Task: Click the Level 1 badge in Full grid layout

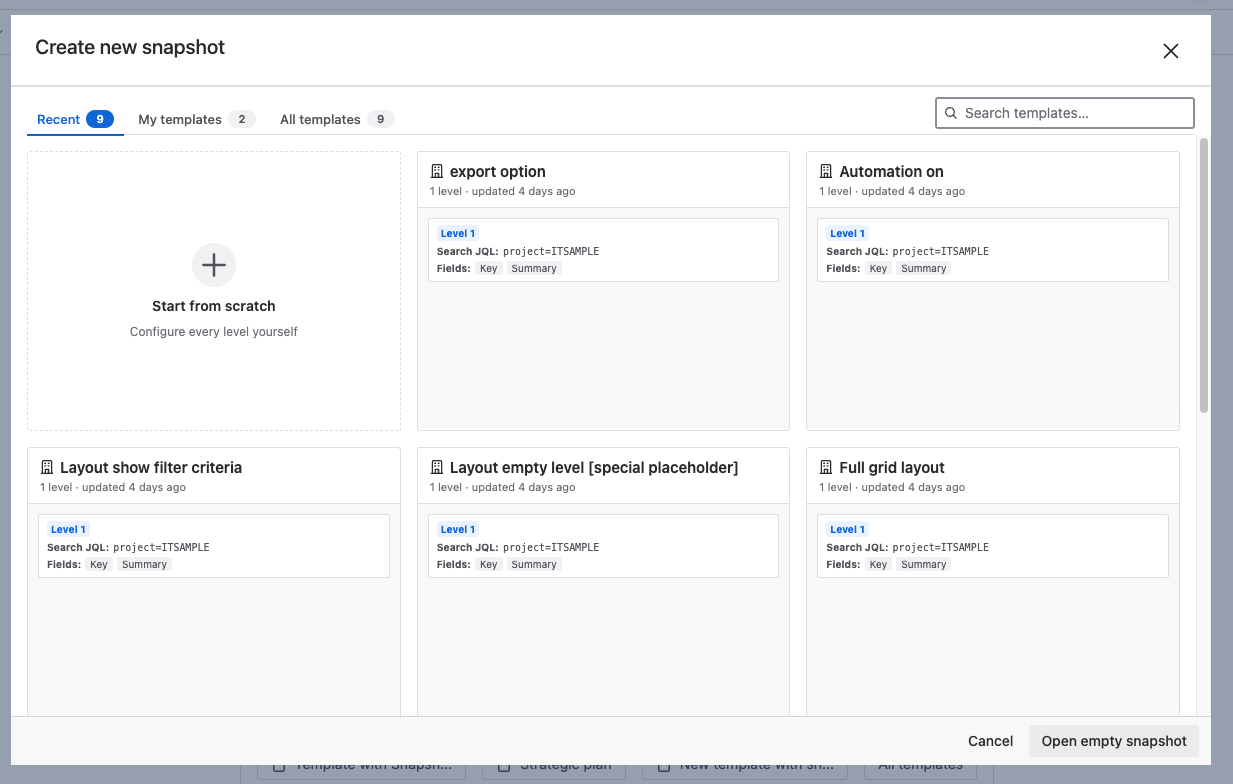Action: pyautogui.click(x=847, y=529)
